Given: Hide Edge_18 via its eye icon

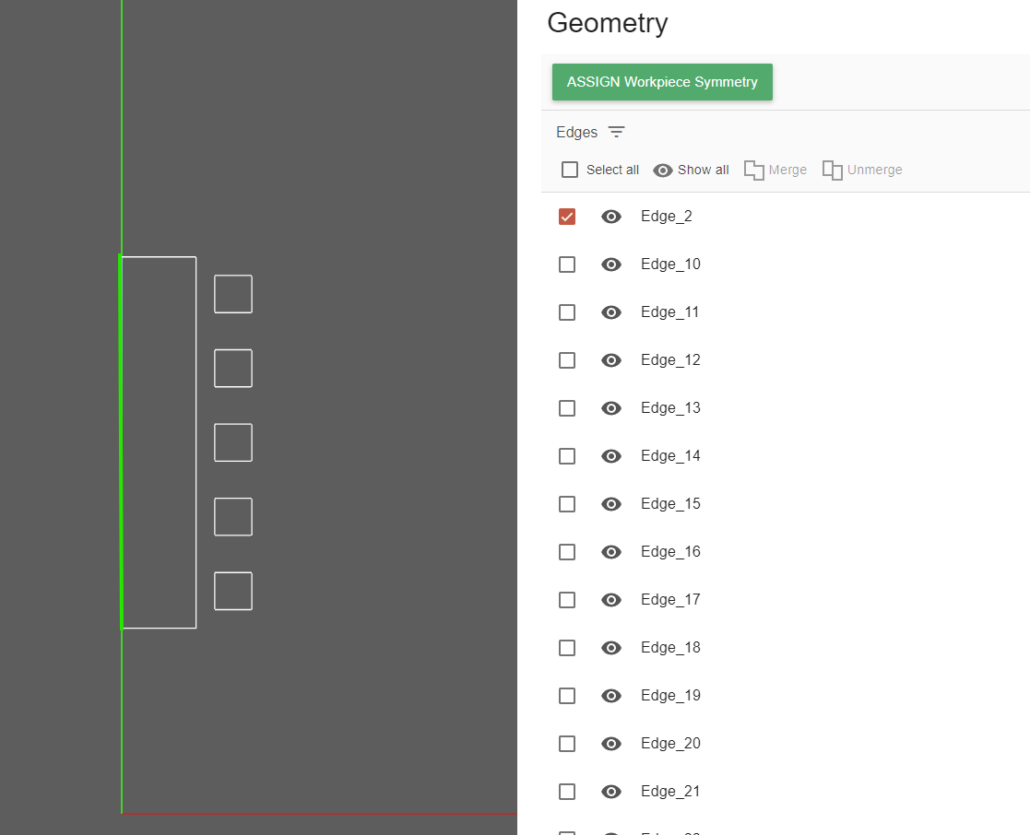Looking at the screenshot, I should pyautogui.click(x=611, y=648).
